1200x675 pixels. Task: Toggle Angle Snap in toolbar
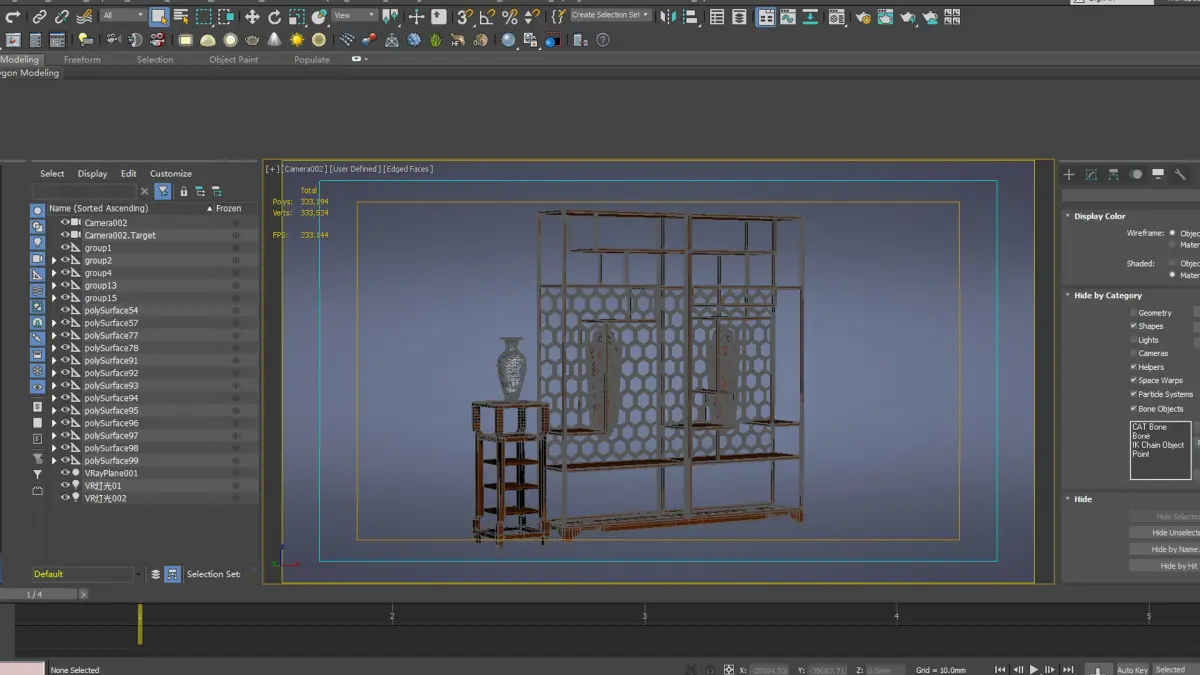tap(487, 17)
